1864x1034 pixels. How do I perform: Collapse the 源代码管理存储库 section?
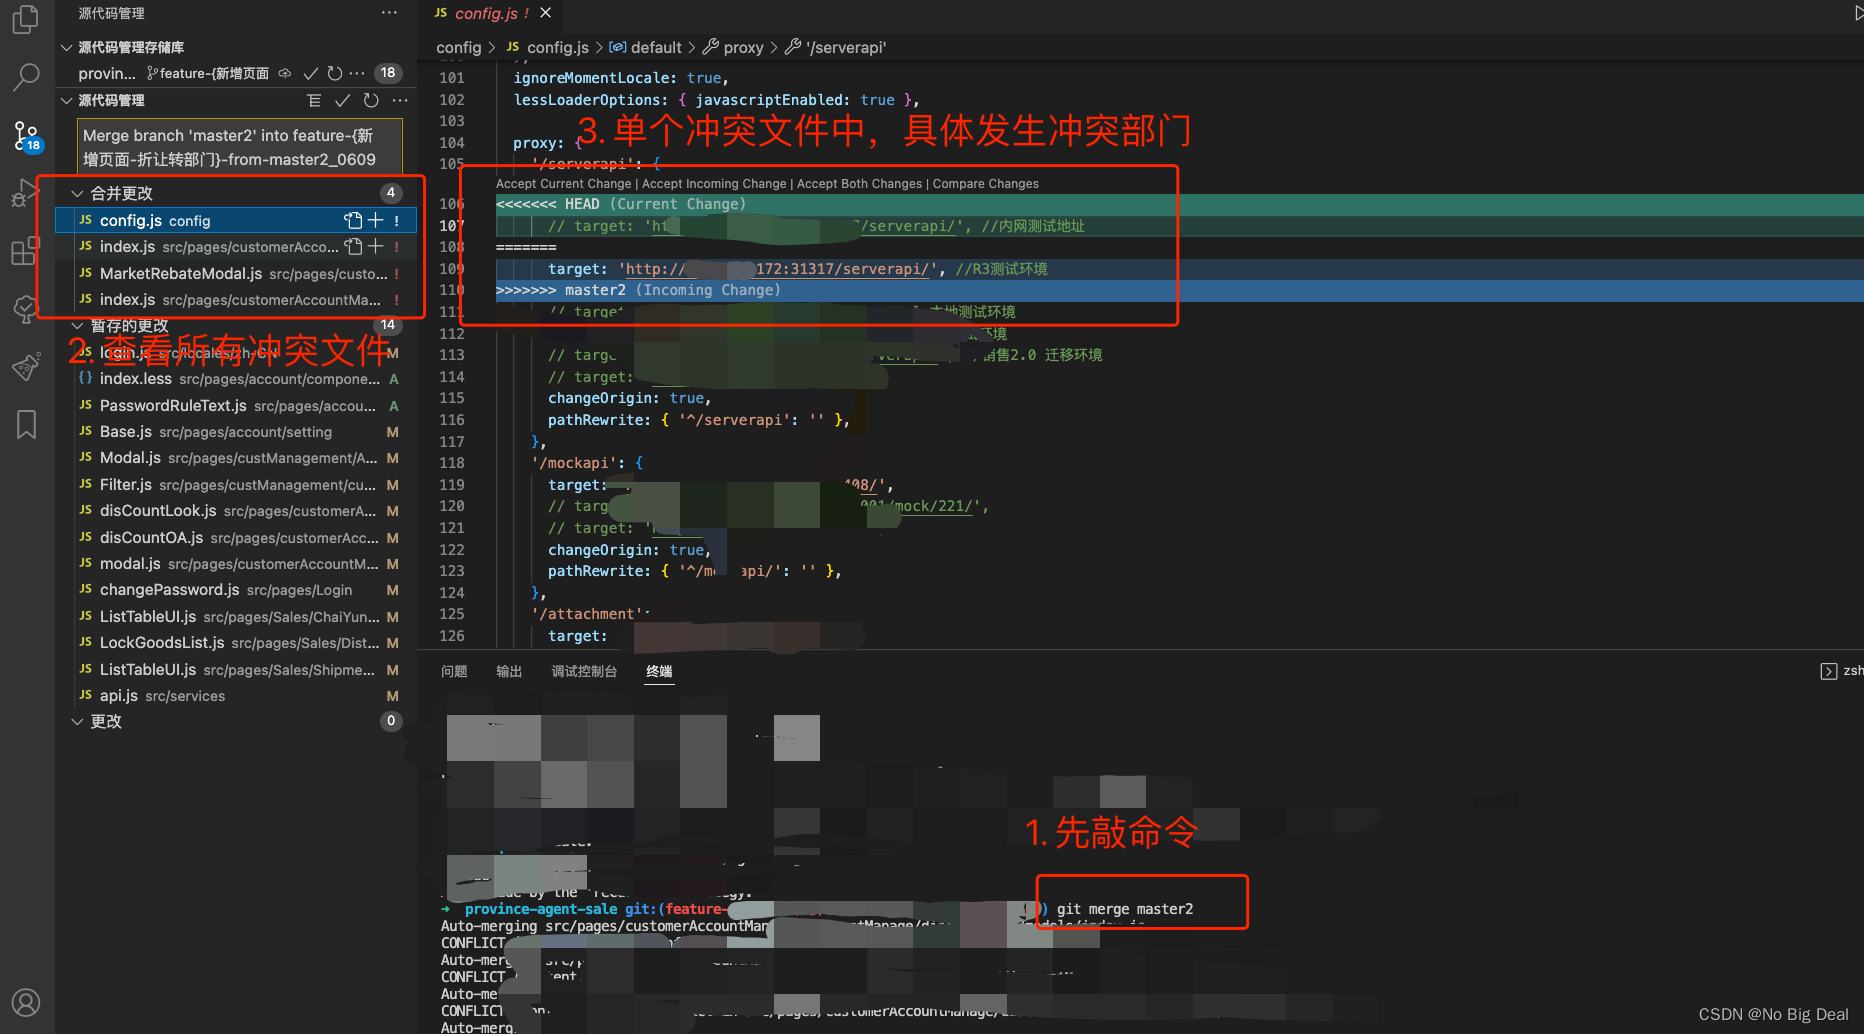click(66, 47)
